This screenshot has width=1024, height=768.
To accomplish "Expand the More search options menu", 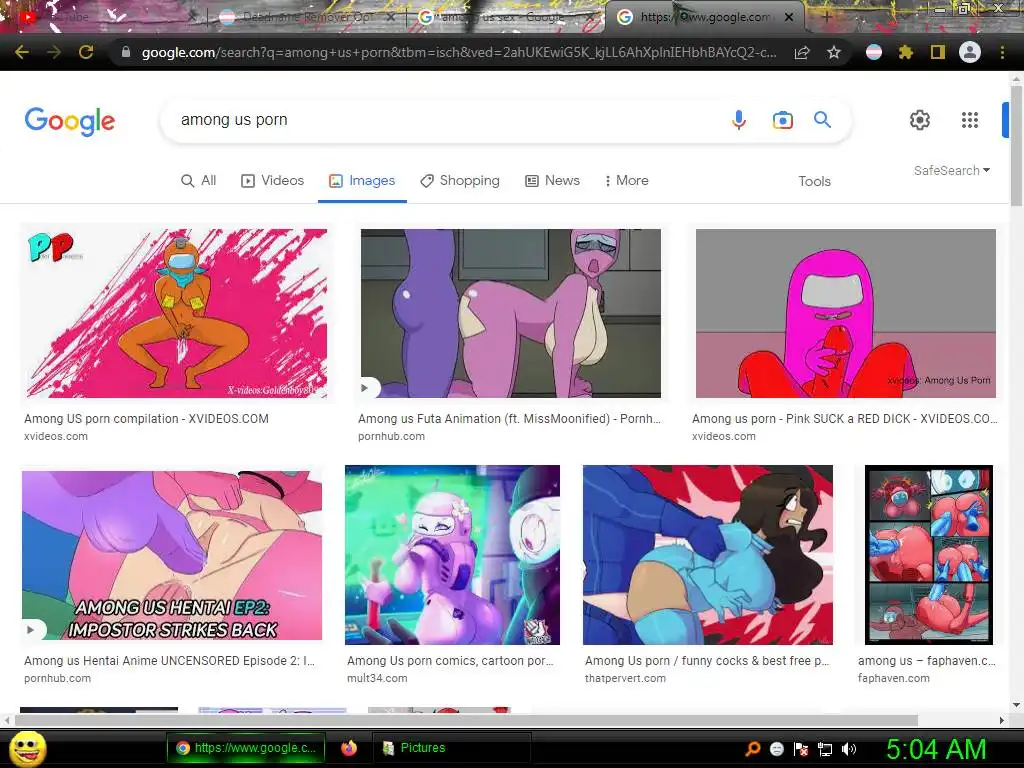I will [x=626, y=181].
